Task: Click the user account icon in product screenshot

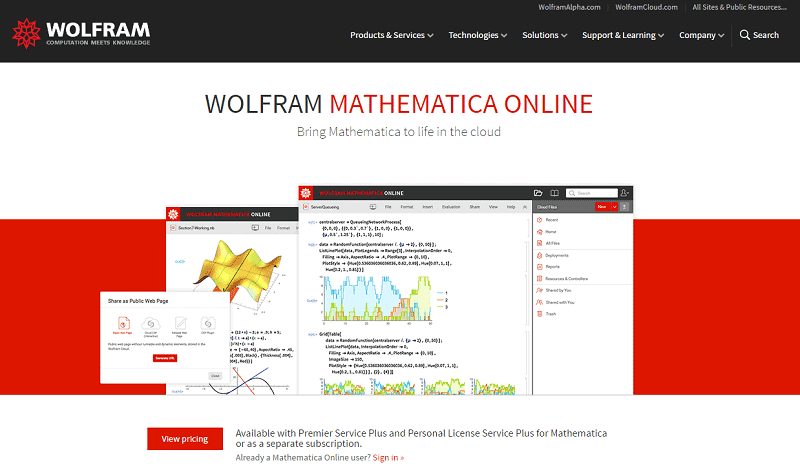Action: coord(624,193)
